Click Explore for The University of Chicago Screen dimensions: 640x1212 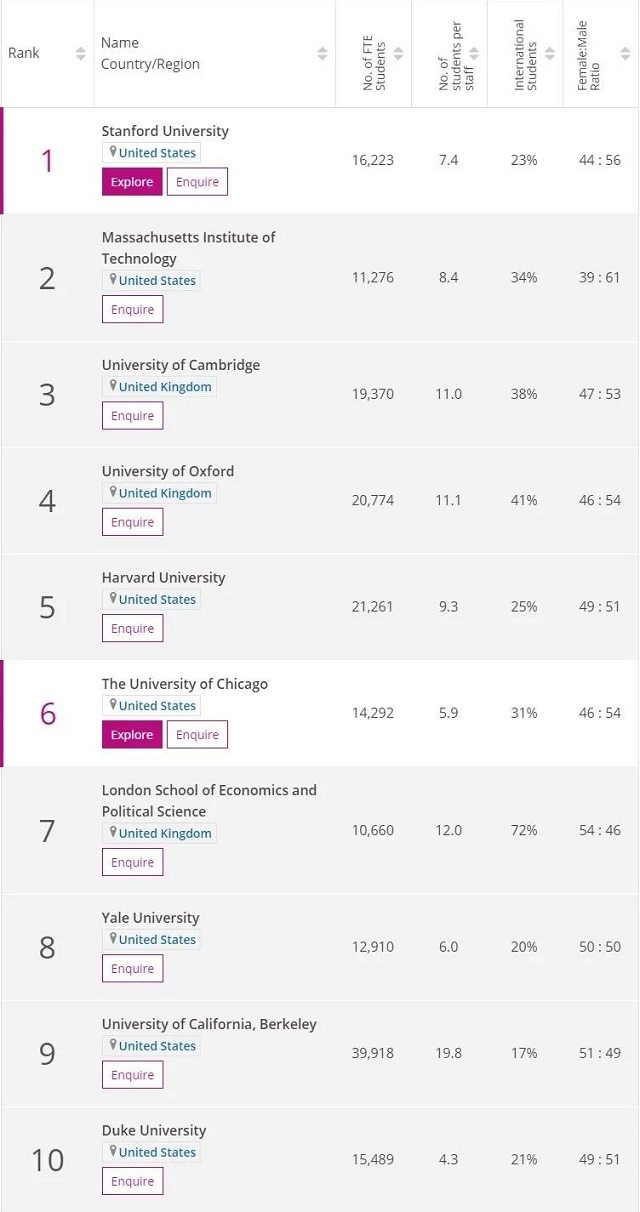tap(131, 734)
